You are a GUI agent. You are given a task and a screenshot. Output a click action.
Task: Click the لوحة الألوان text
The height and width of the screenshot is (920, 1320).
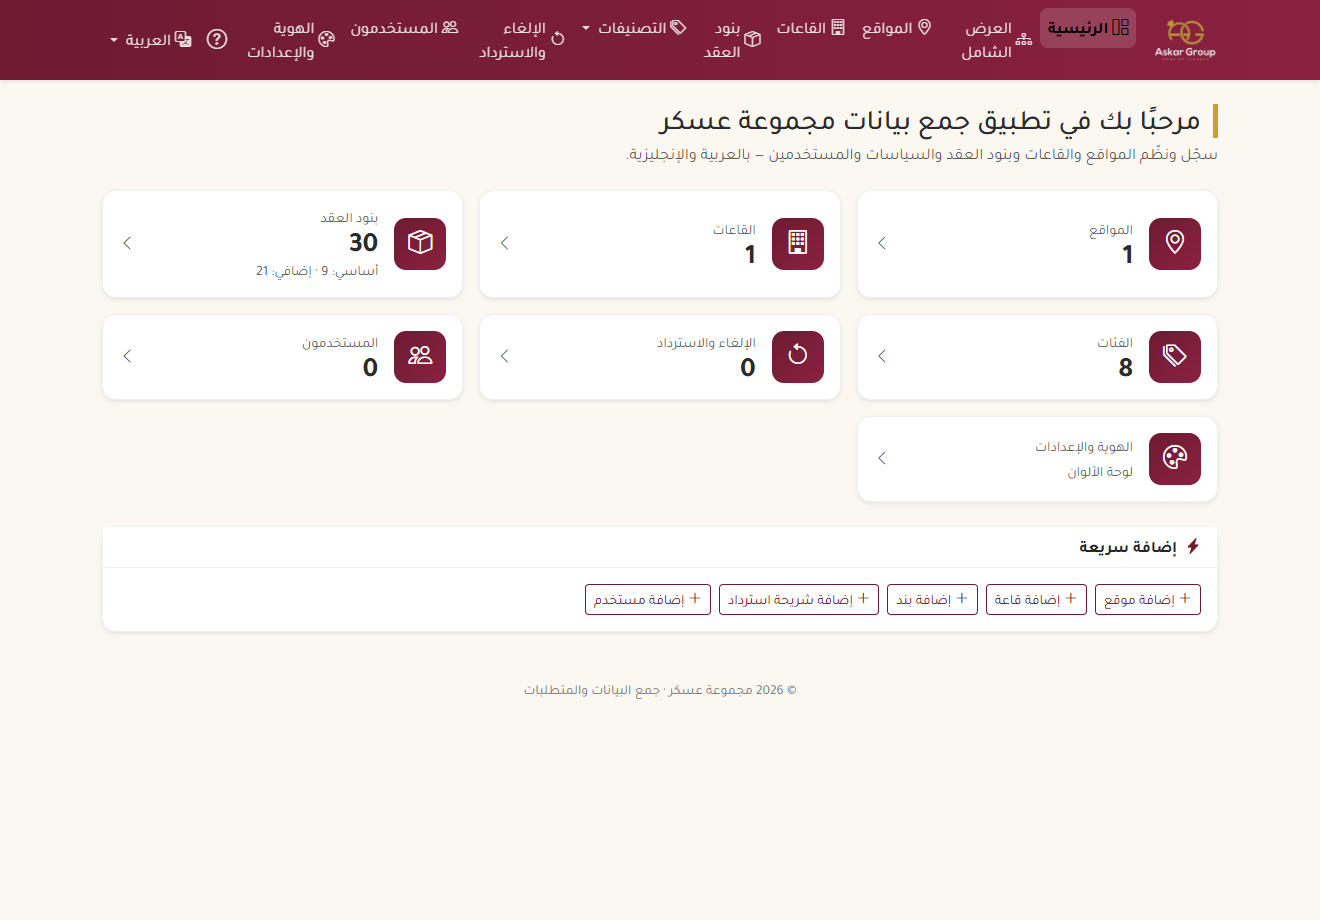[x=1100, y=472]
